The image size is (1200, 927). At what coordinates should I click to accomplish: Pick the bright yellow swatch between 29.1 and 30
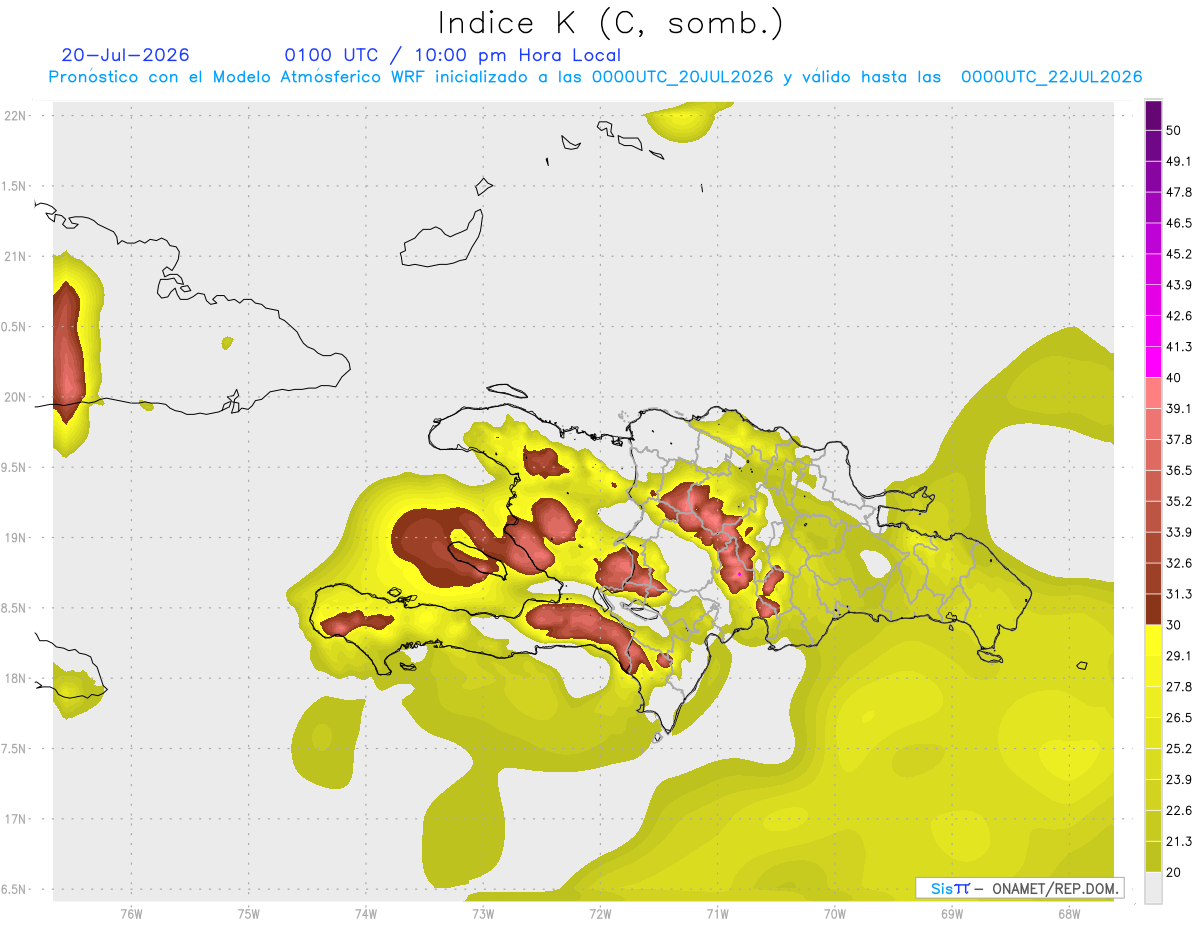[x=1153, y=640]
